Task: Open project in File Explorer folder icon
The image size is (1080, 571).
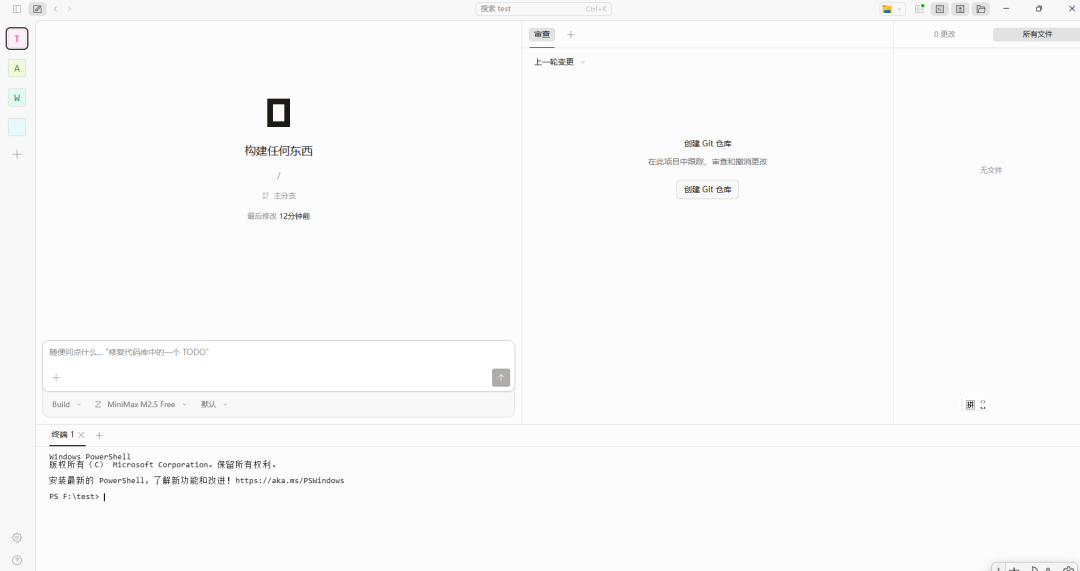Action: click(887, 9)
